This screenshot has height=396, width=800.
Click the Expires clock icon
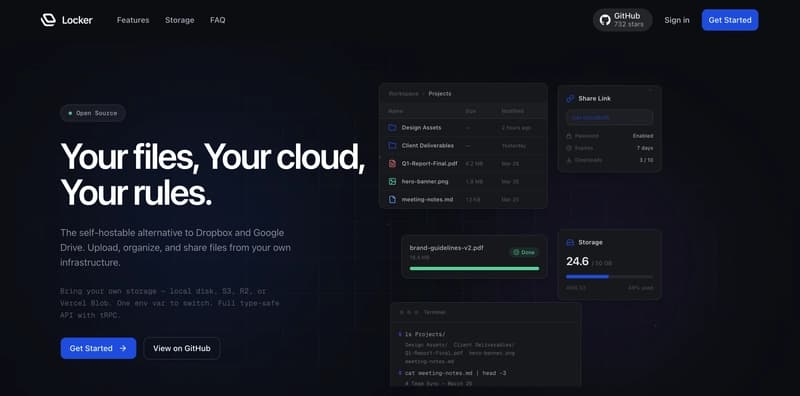point(569,148)
